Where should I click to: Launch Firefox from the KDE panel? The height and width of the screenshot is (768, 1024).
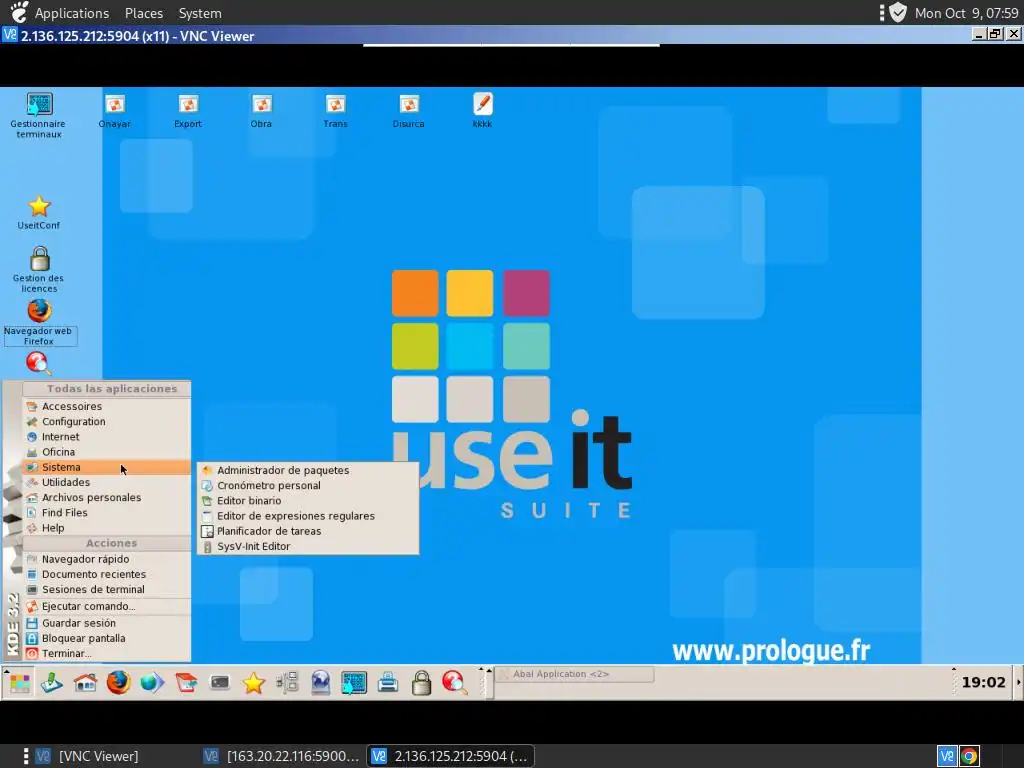coord(119,683)
